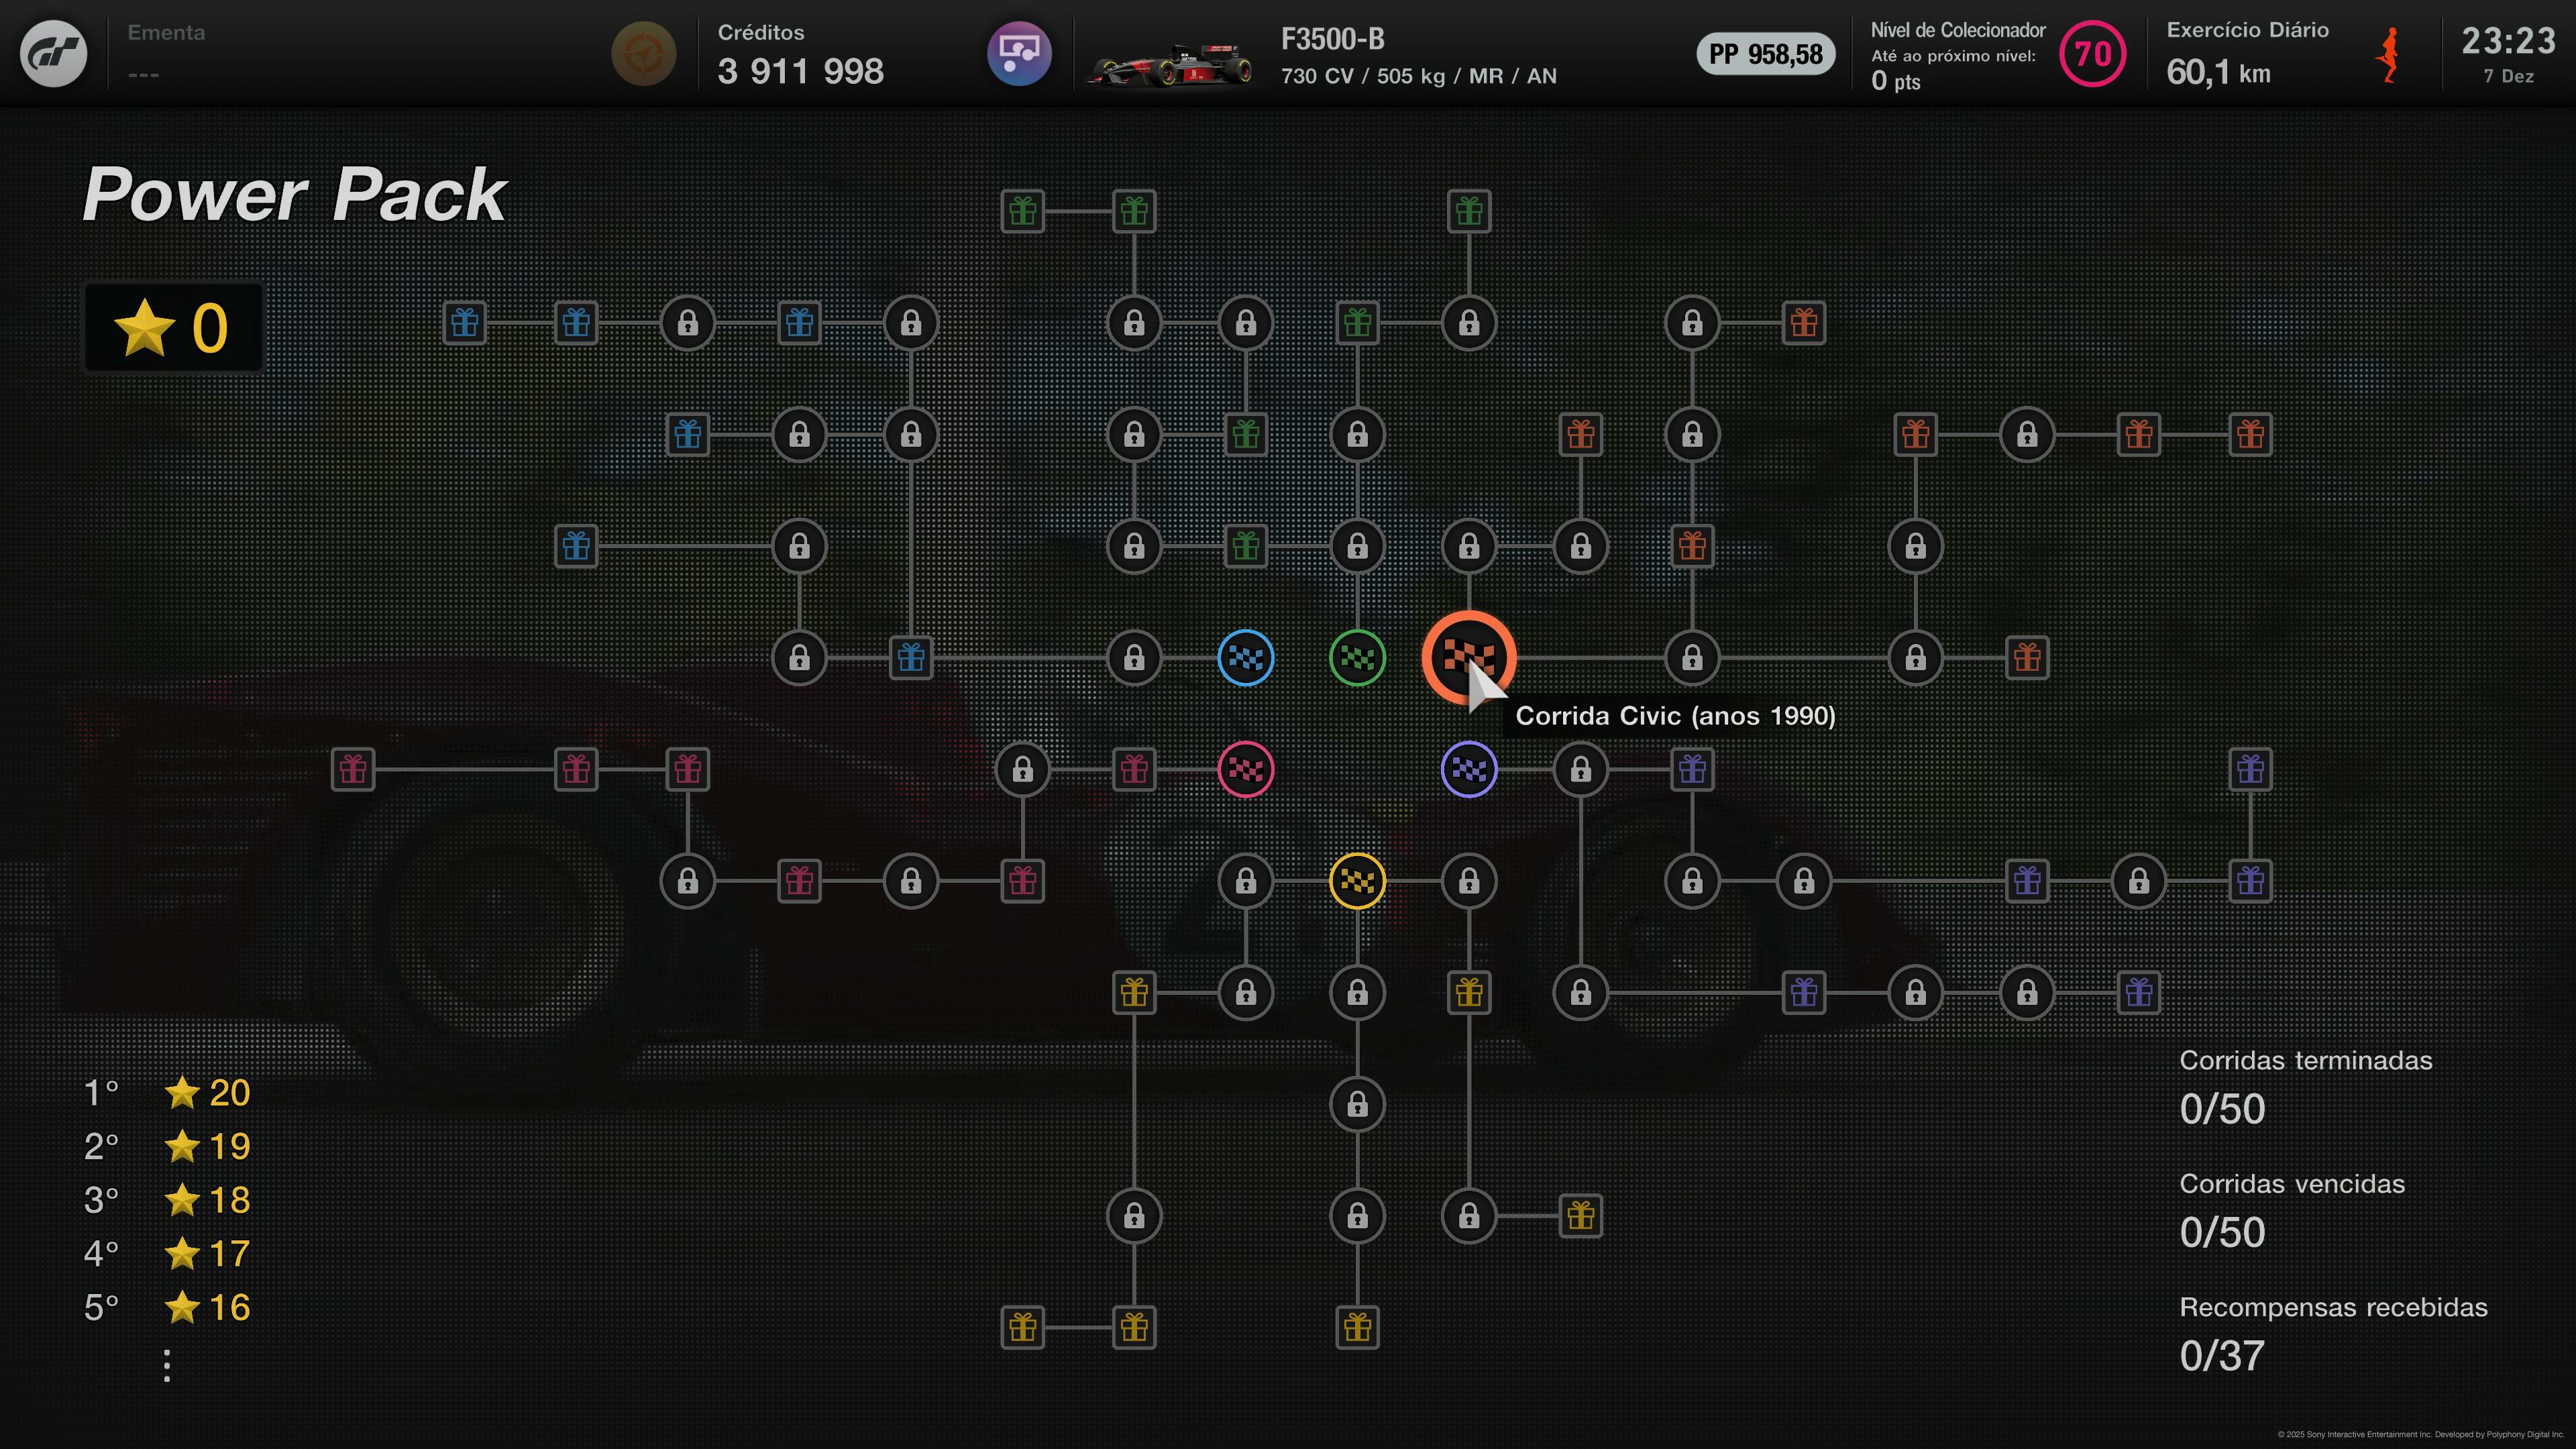This screenshot has width=2576, height=1449.
Task: Click the purple music playlist icon
Action: click(x=1018, y=53)
